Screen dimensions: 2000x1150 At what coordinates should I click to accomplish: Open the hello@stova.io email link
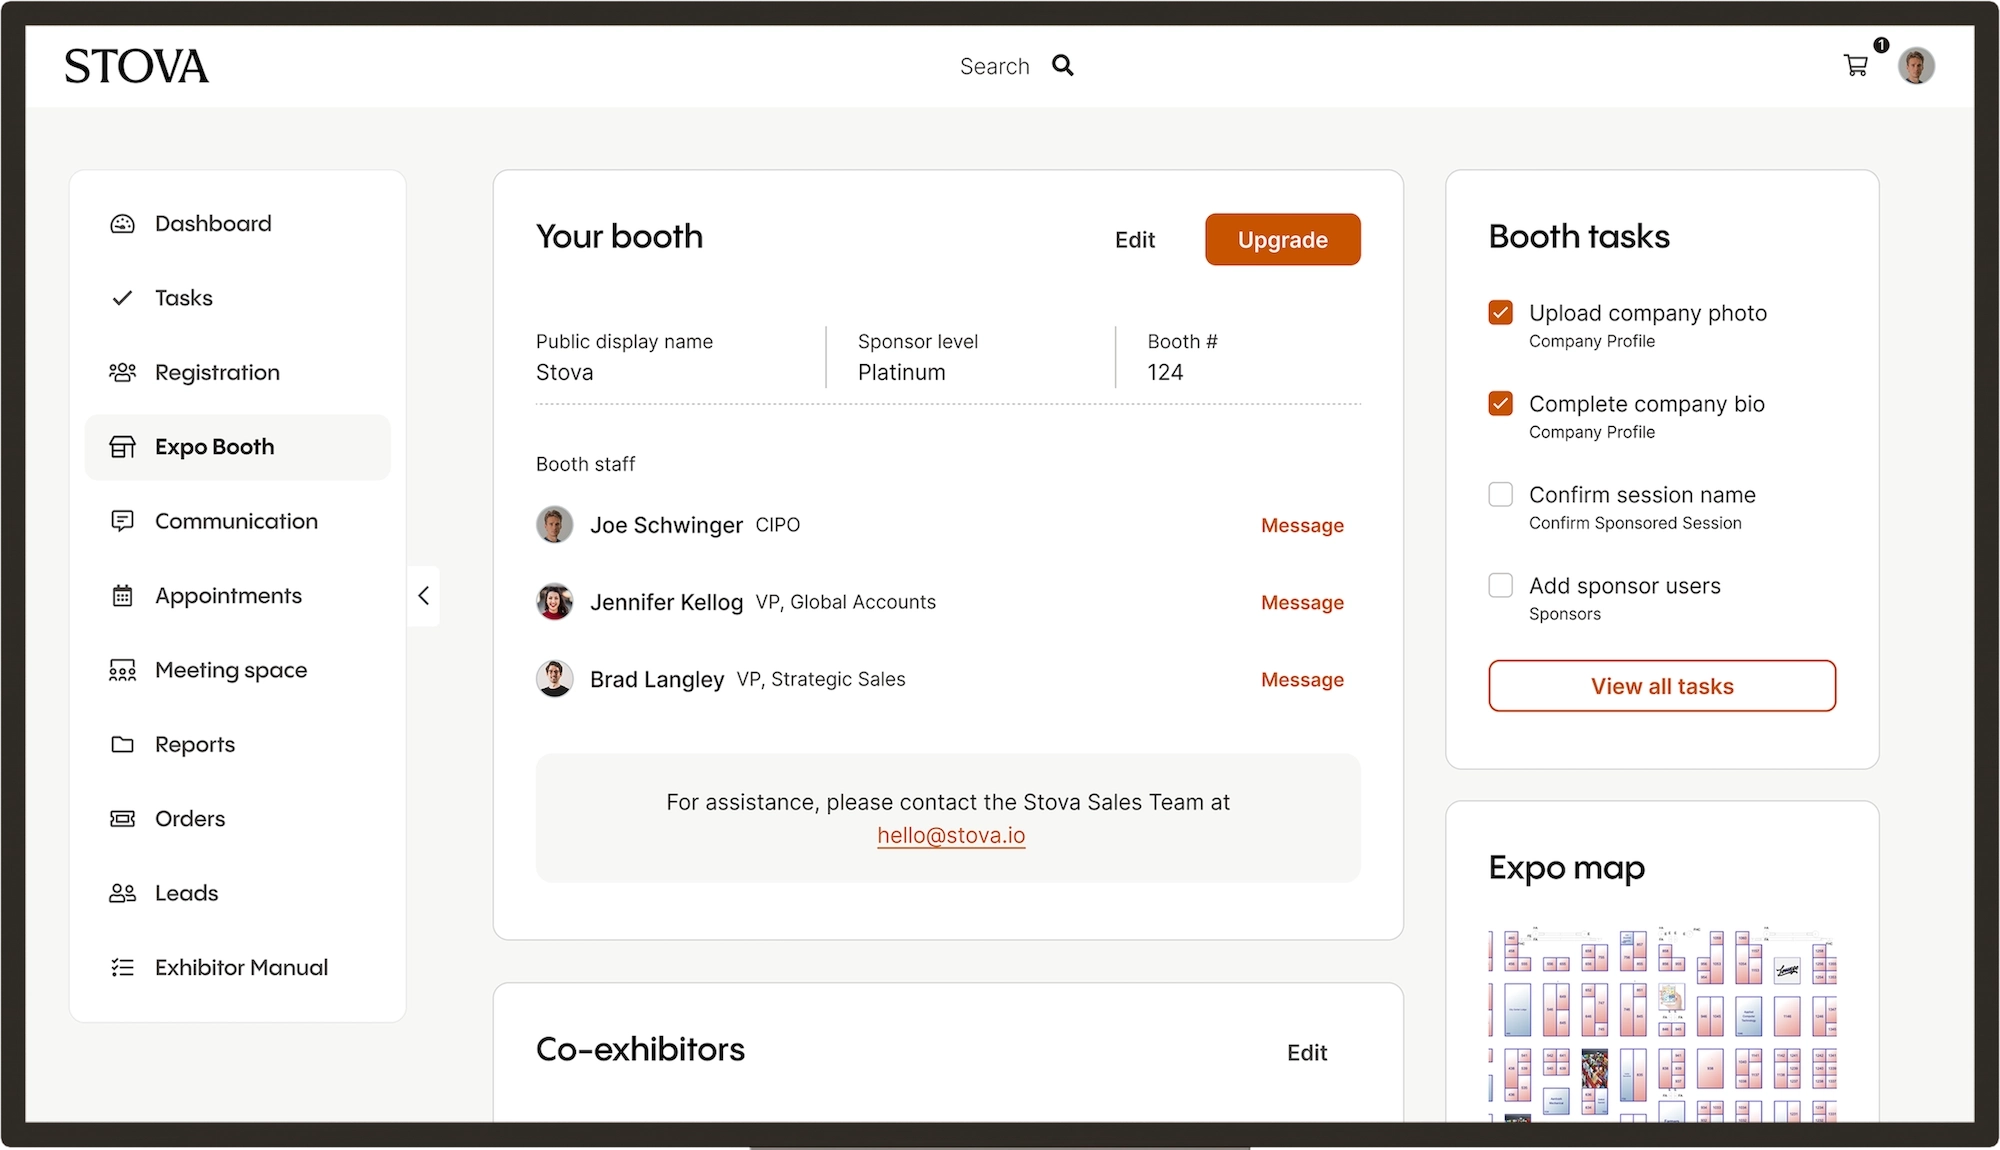click(x=951, y=836)
